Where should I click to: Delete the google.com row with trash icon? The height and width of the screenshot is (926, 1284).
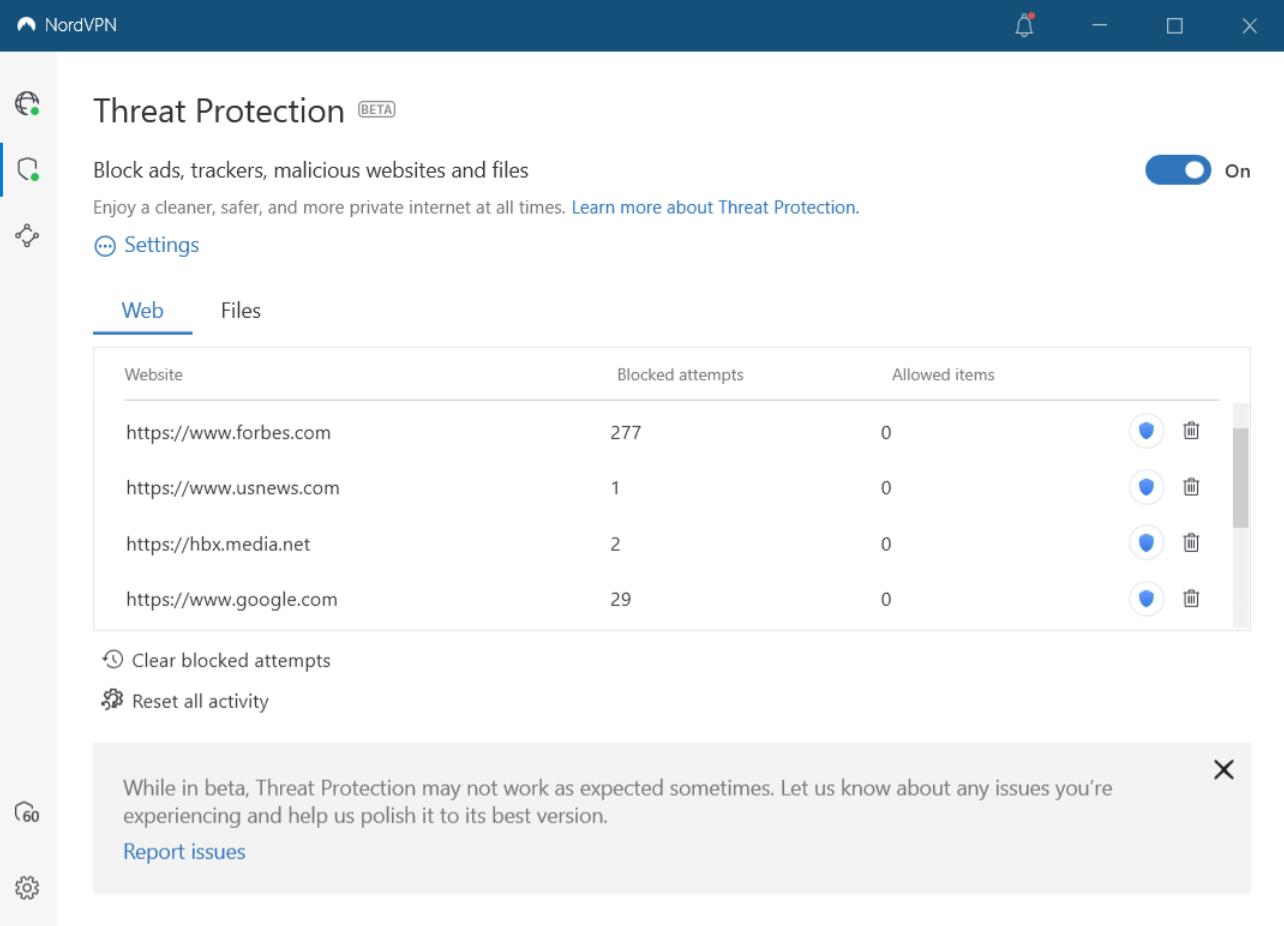(1191, 599)
